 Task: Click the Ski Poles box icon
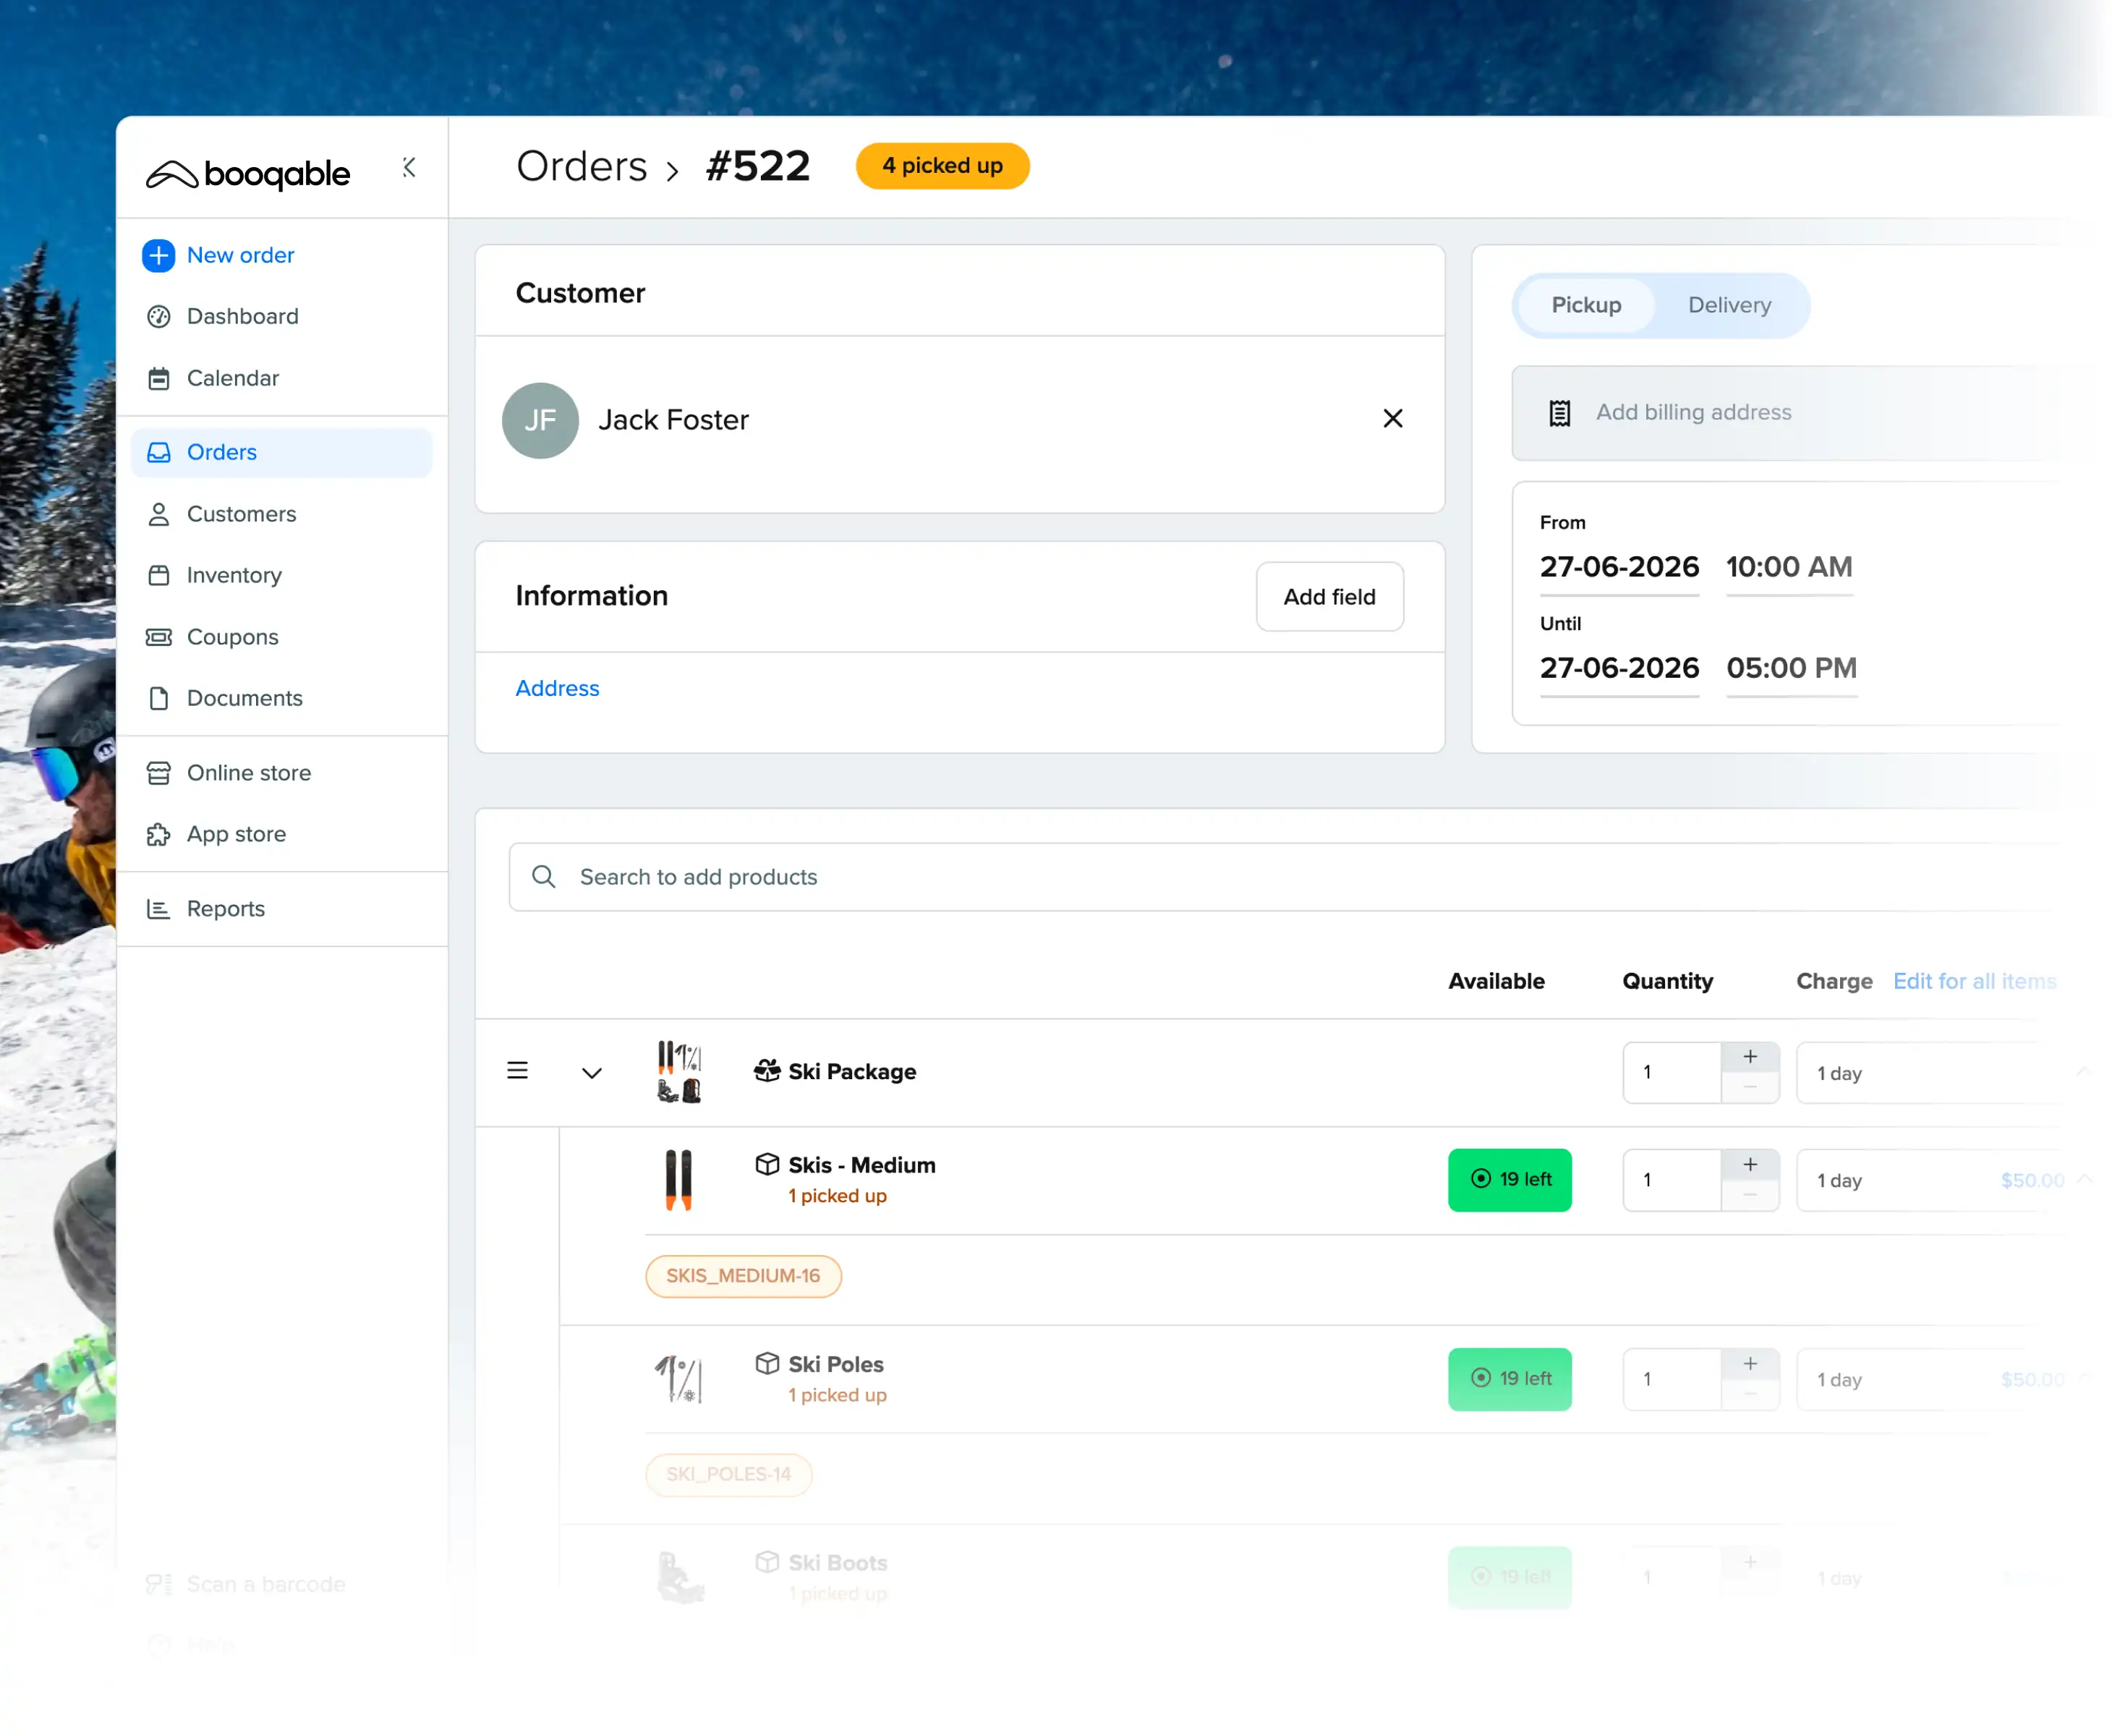pyautogui.click(x=767, y=1364)
